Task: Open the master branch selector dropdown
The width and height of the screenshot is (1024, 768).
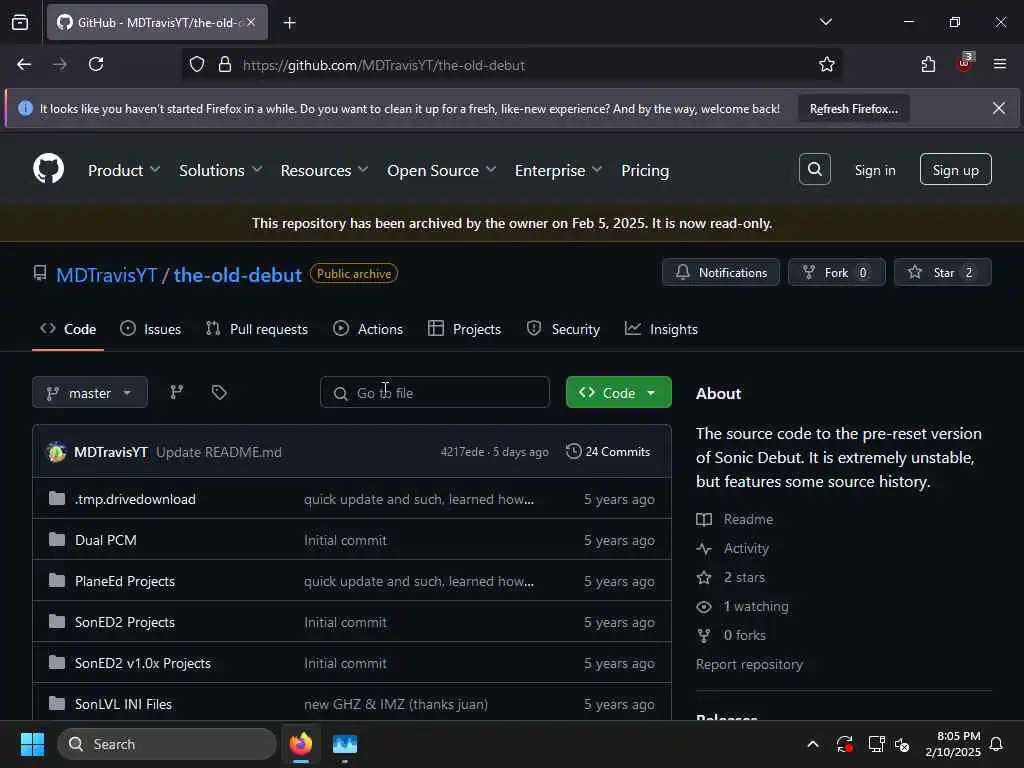Action: click(x=90, y=392)
